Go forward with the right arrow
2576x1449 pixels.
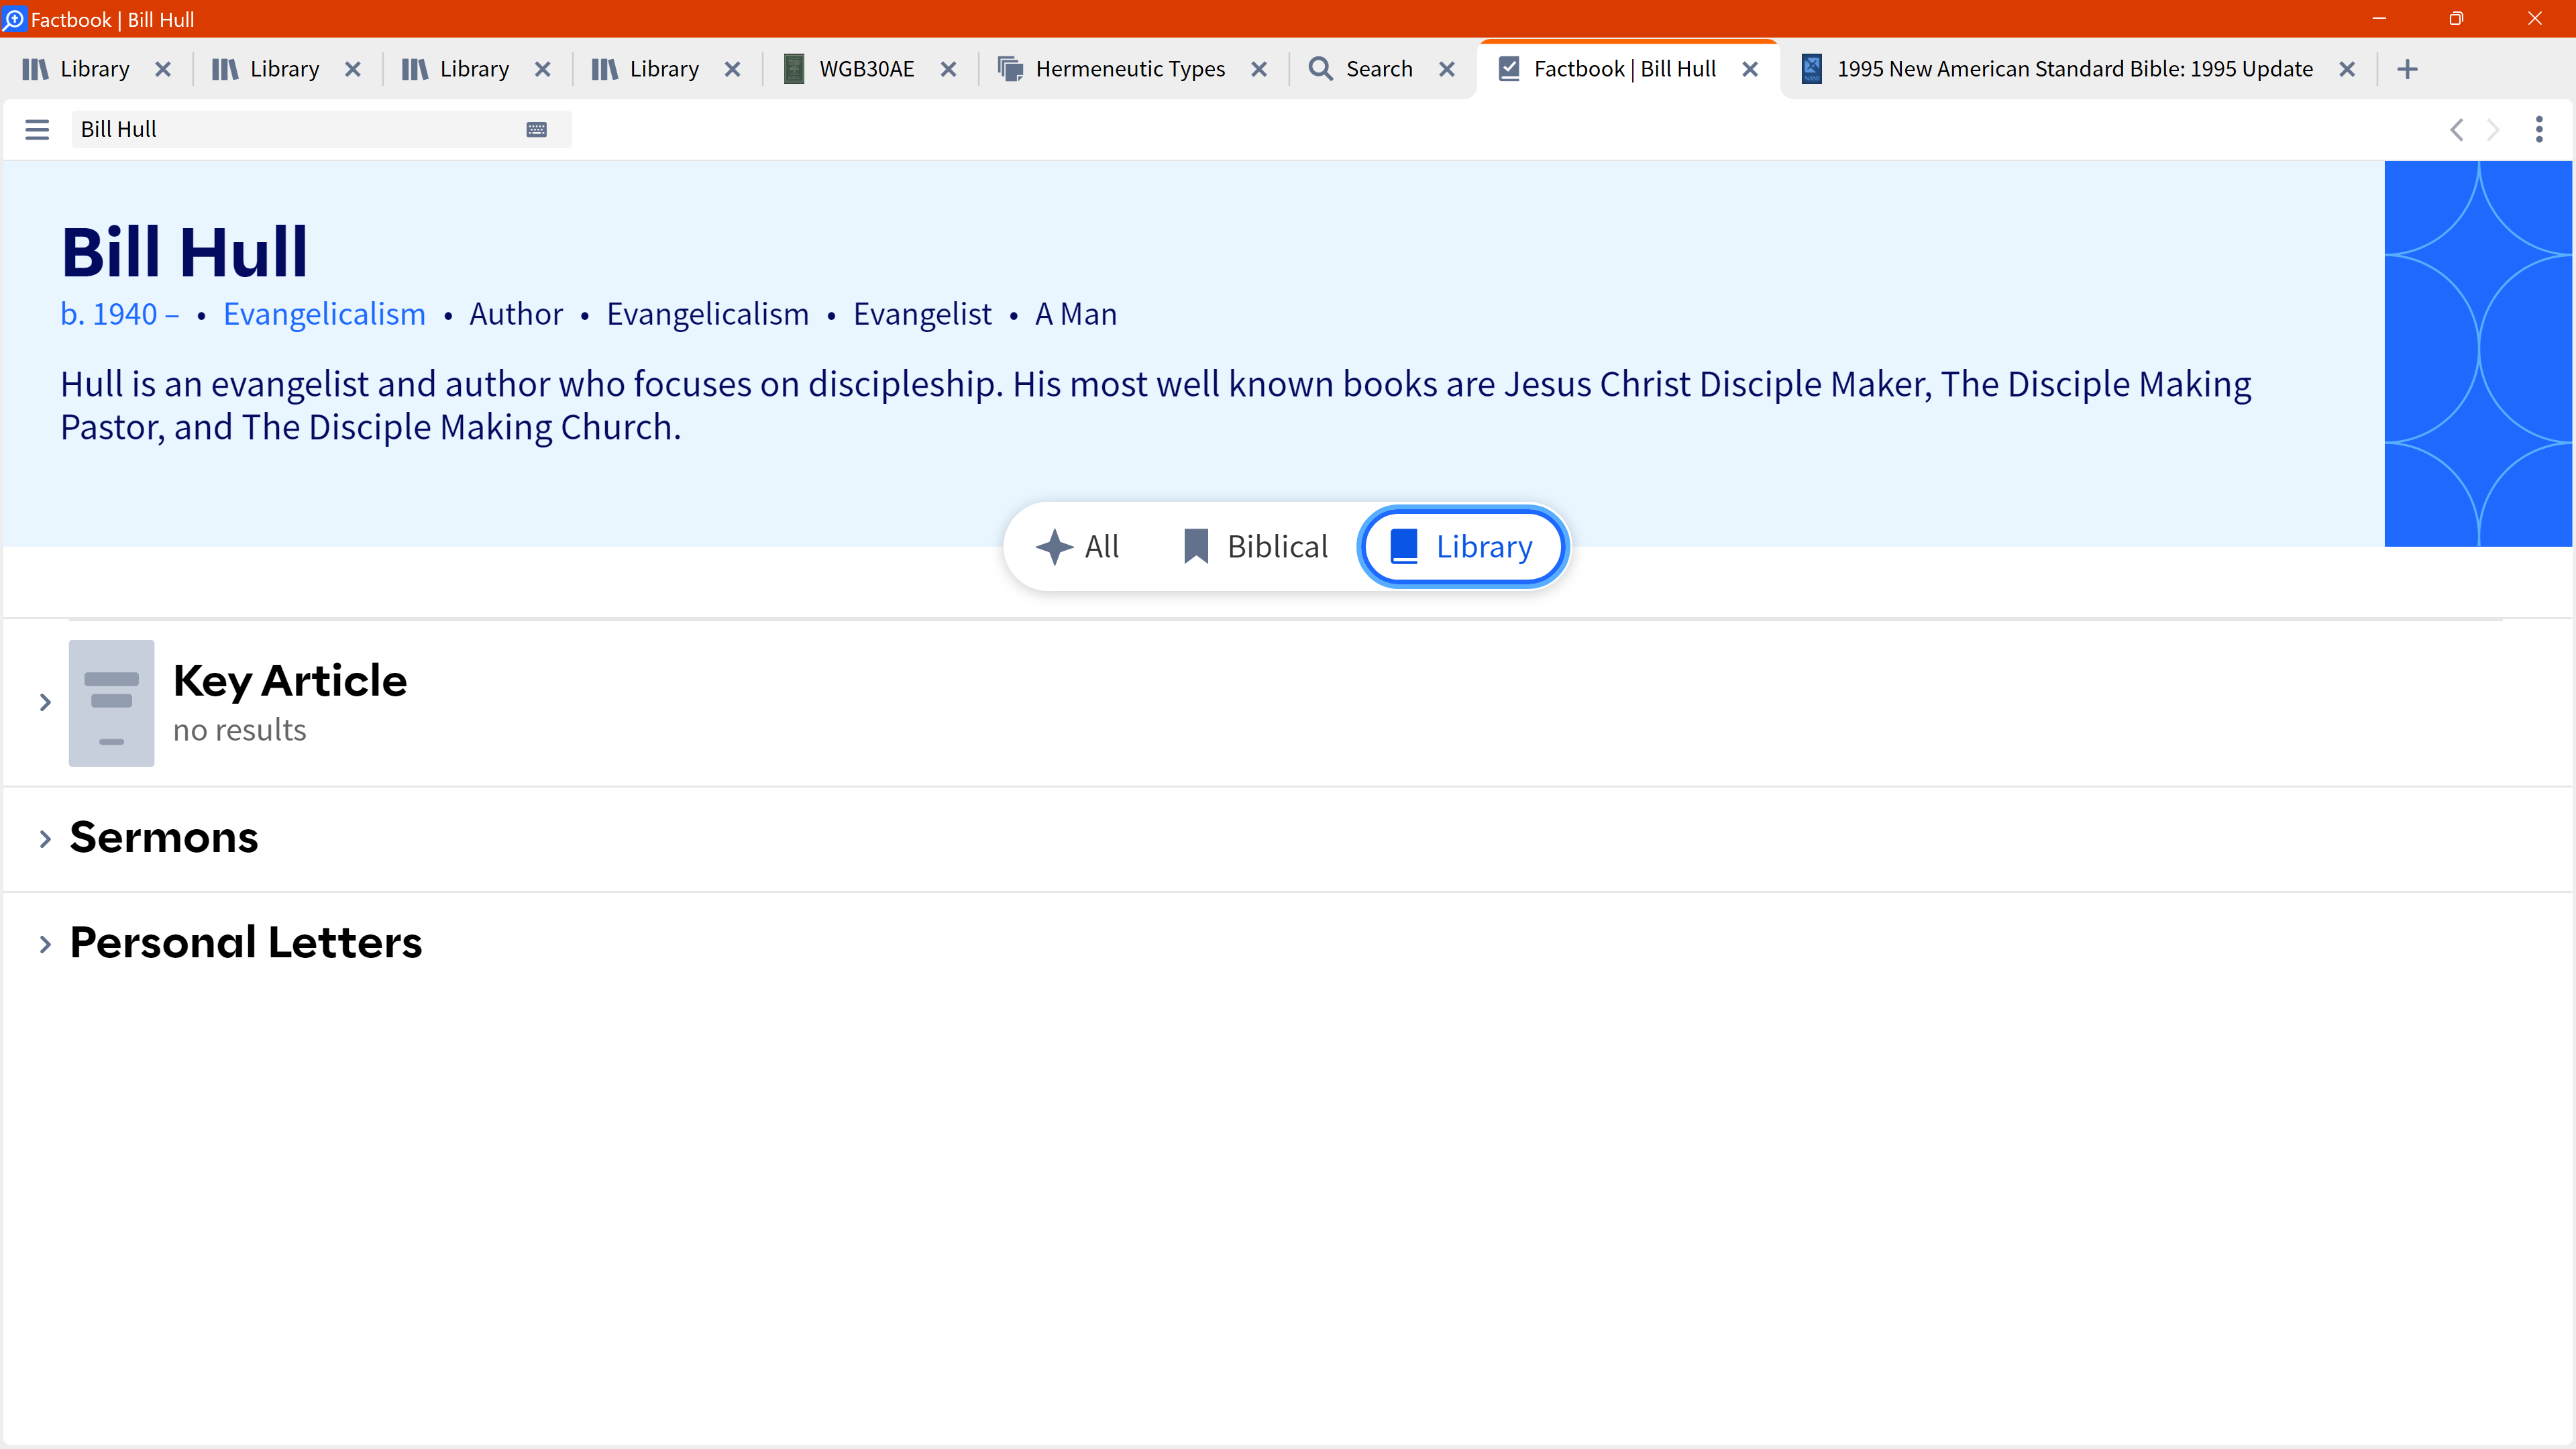coord(2493,129)
